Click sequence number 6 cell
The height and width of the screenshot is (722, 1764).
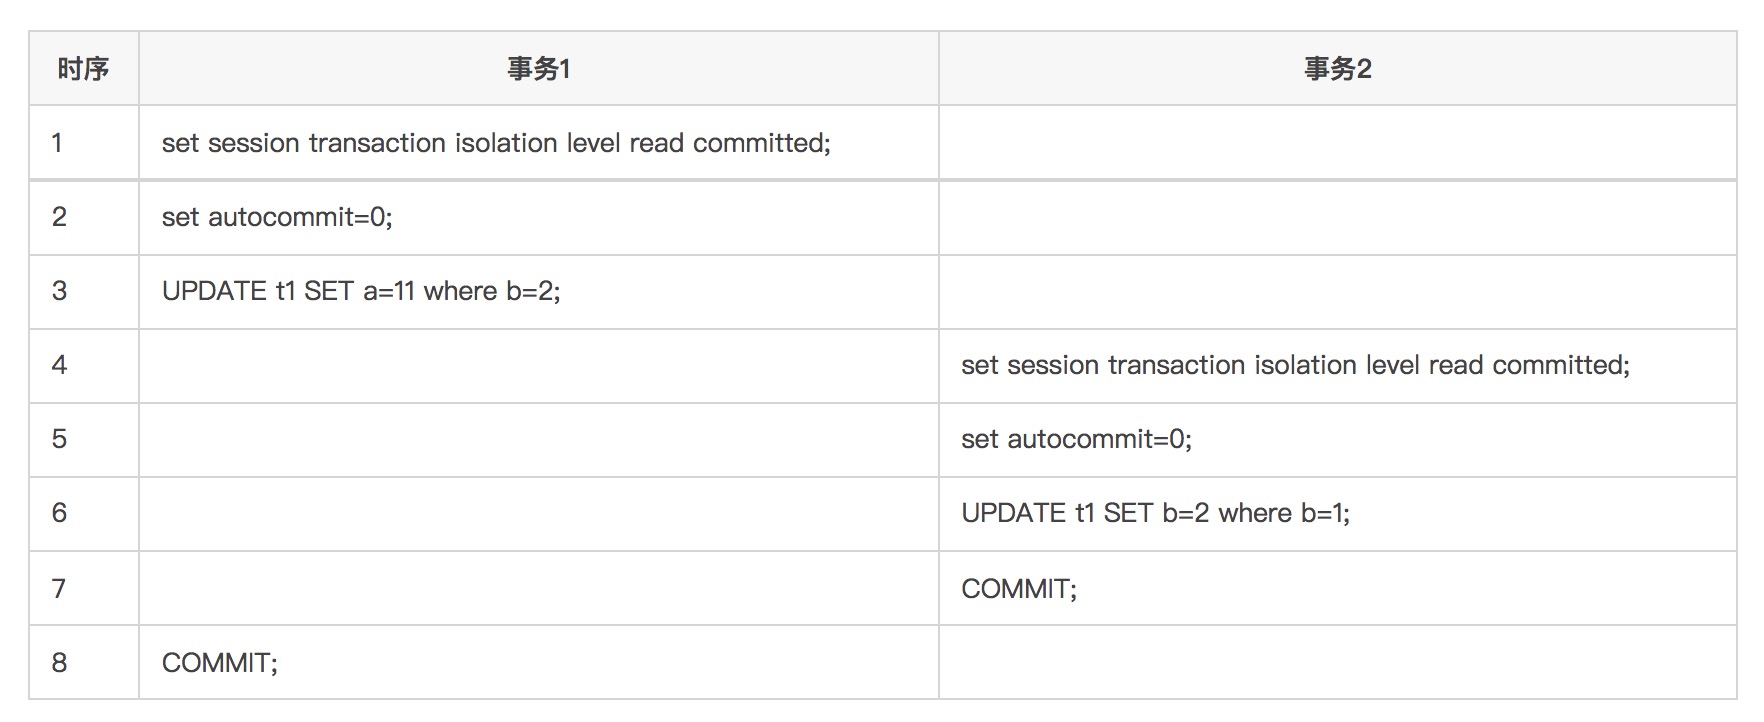(59, 513)
